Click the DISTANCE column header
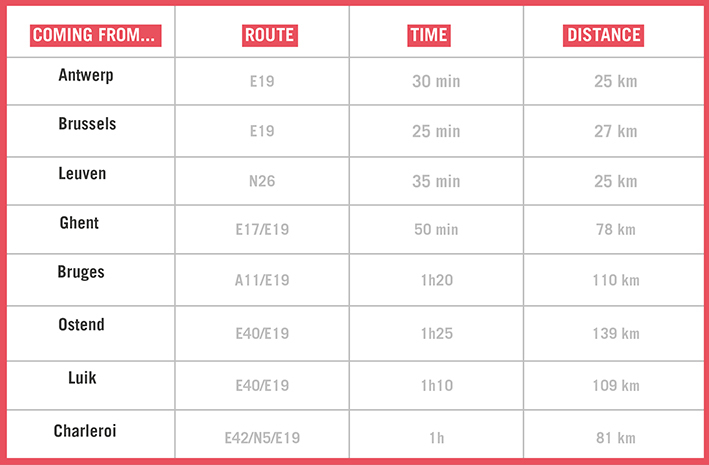Screen dimensions: 709x465 (603, 35)
